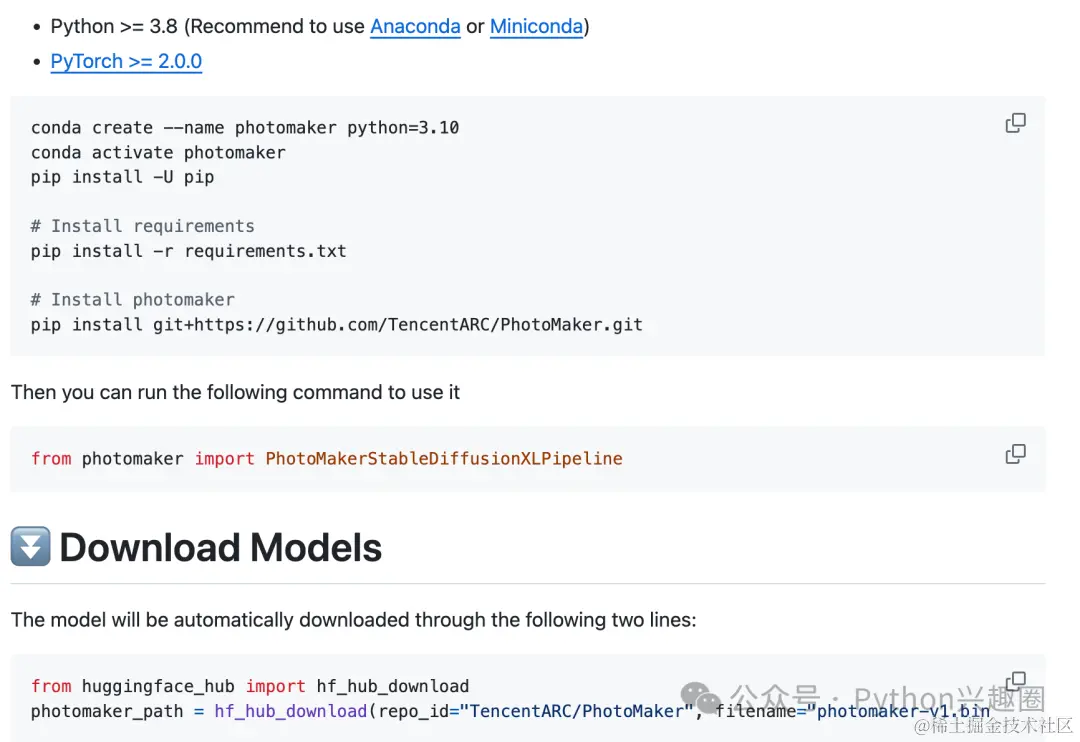Click the down-arrow emoji beside Download Models
The width and height of the screenshot is (1080, 742).
coord(30,547)
